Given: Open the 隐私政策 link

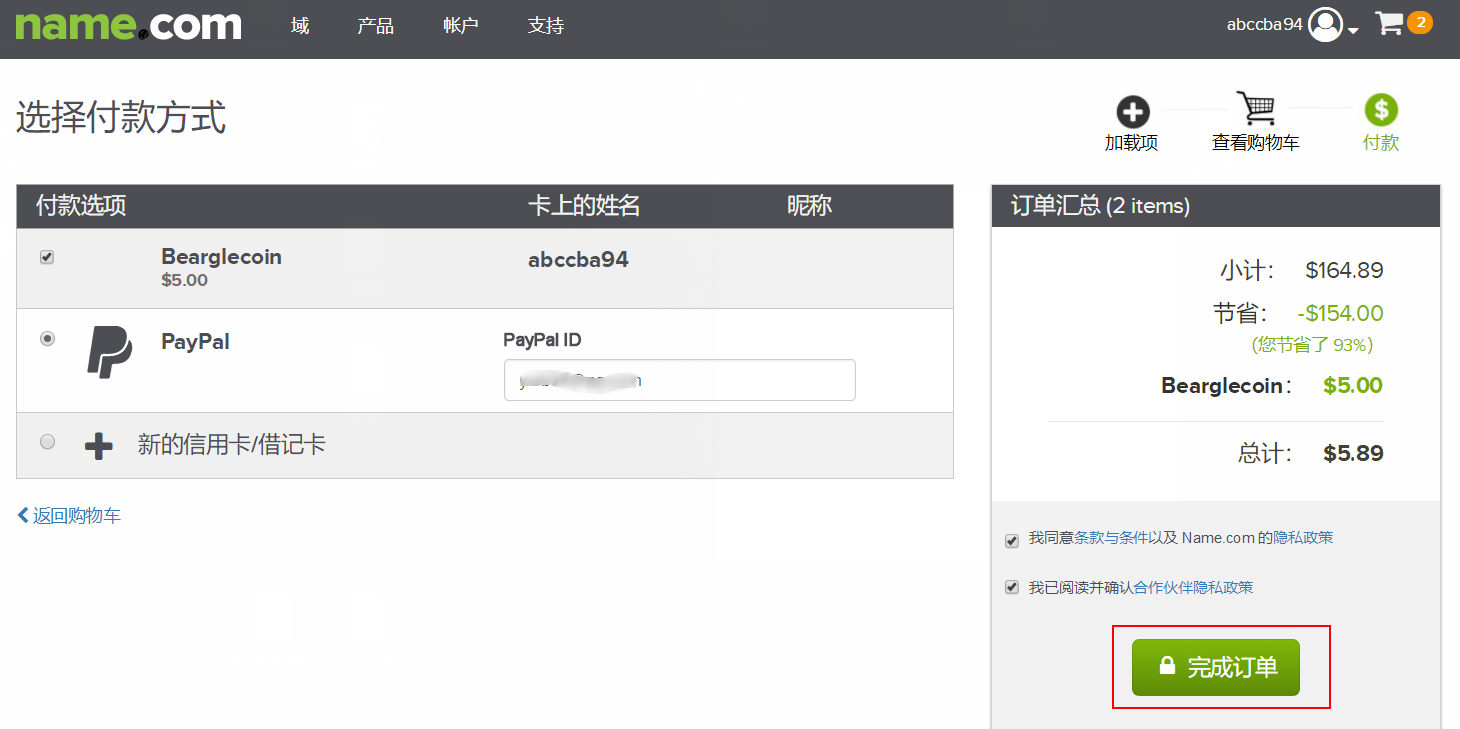Looking at the screenshot, I should click(1303, 537).
